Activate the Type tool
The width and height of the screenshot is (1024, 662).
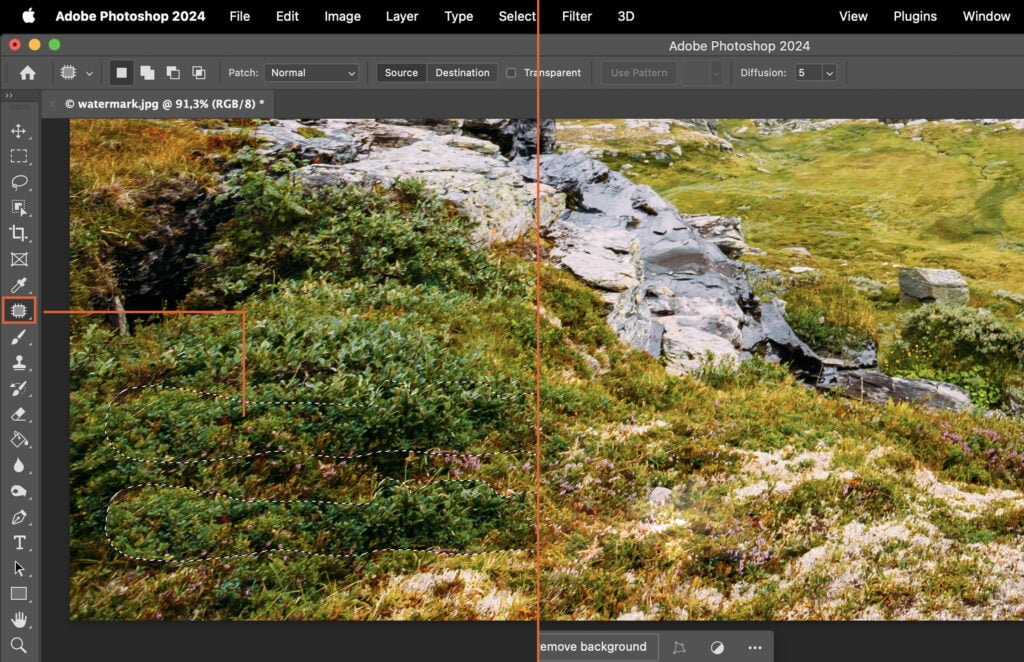pyautogui.click(x=19, y=543)
